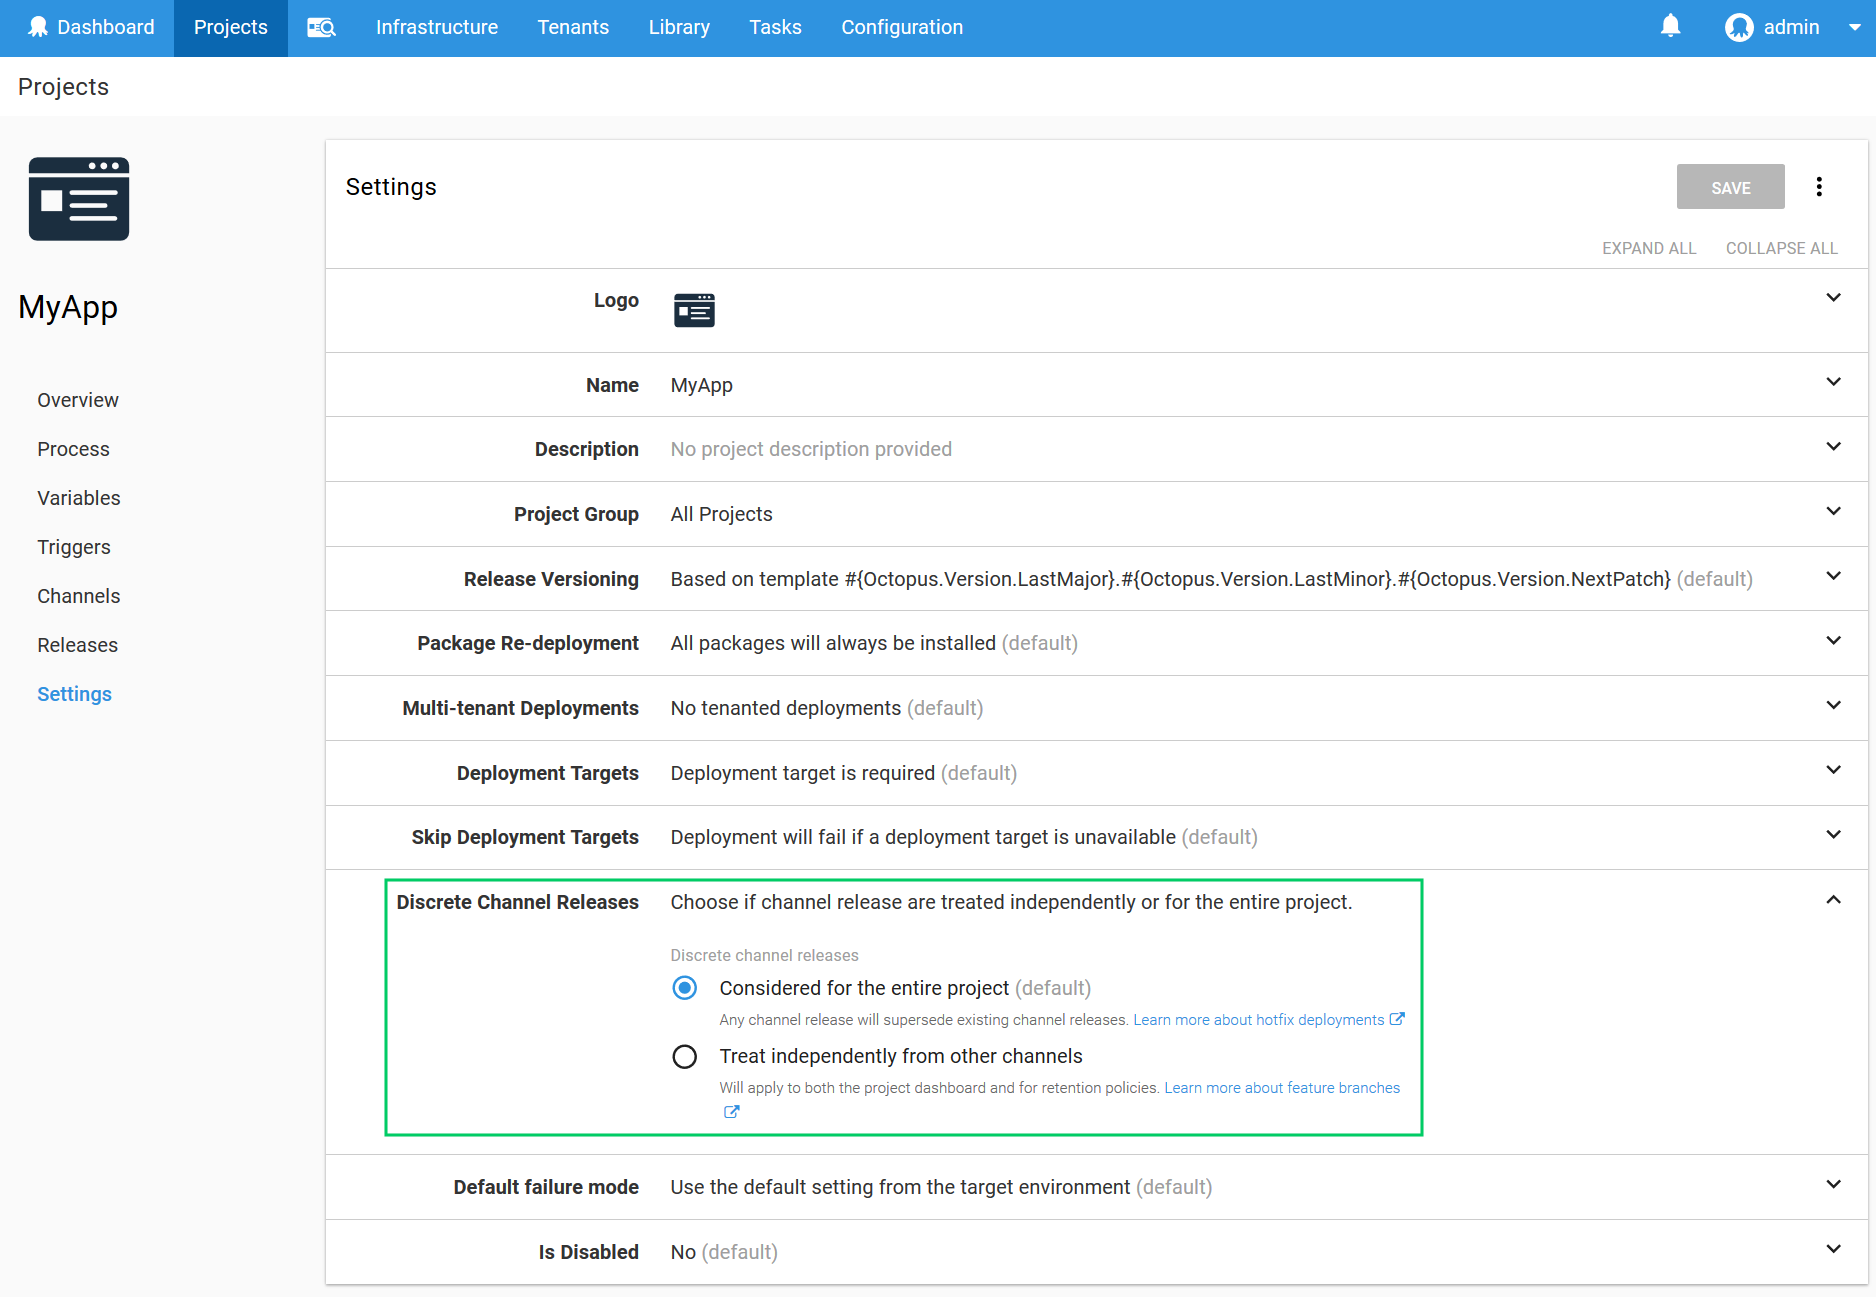Click the external link icon after hotfix deployments
Screen dimensions: 1876x1297
click(1397, 1019)
